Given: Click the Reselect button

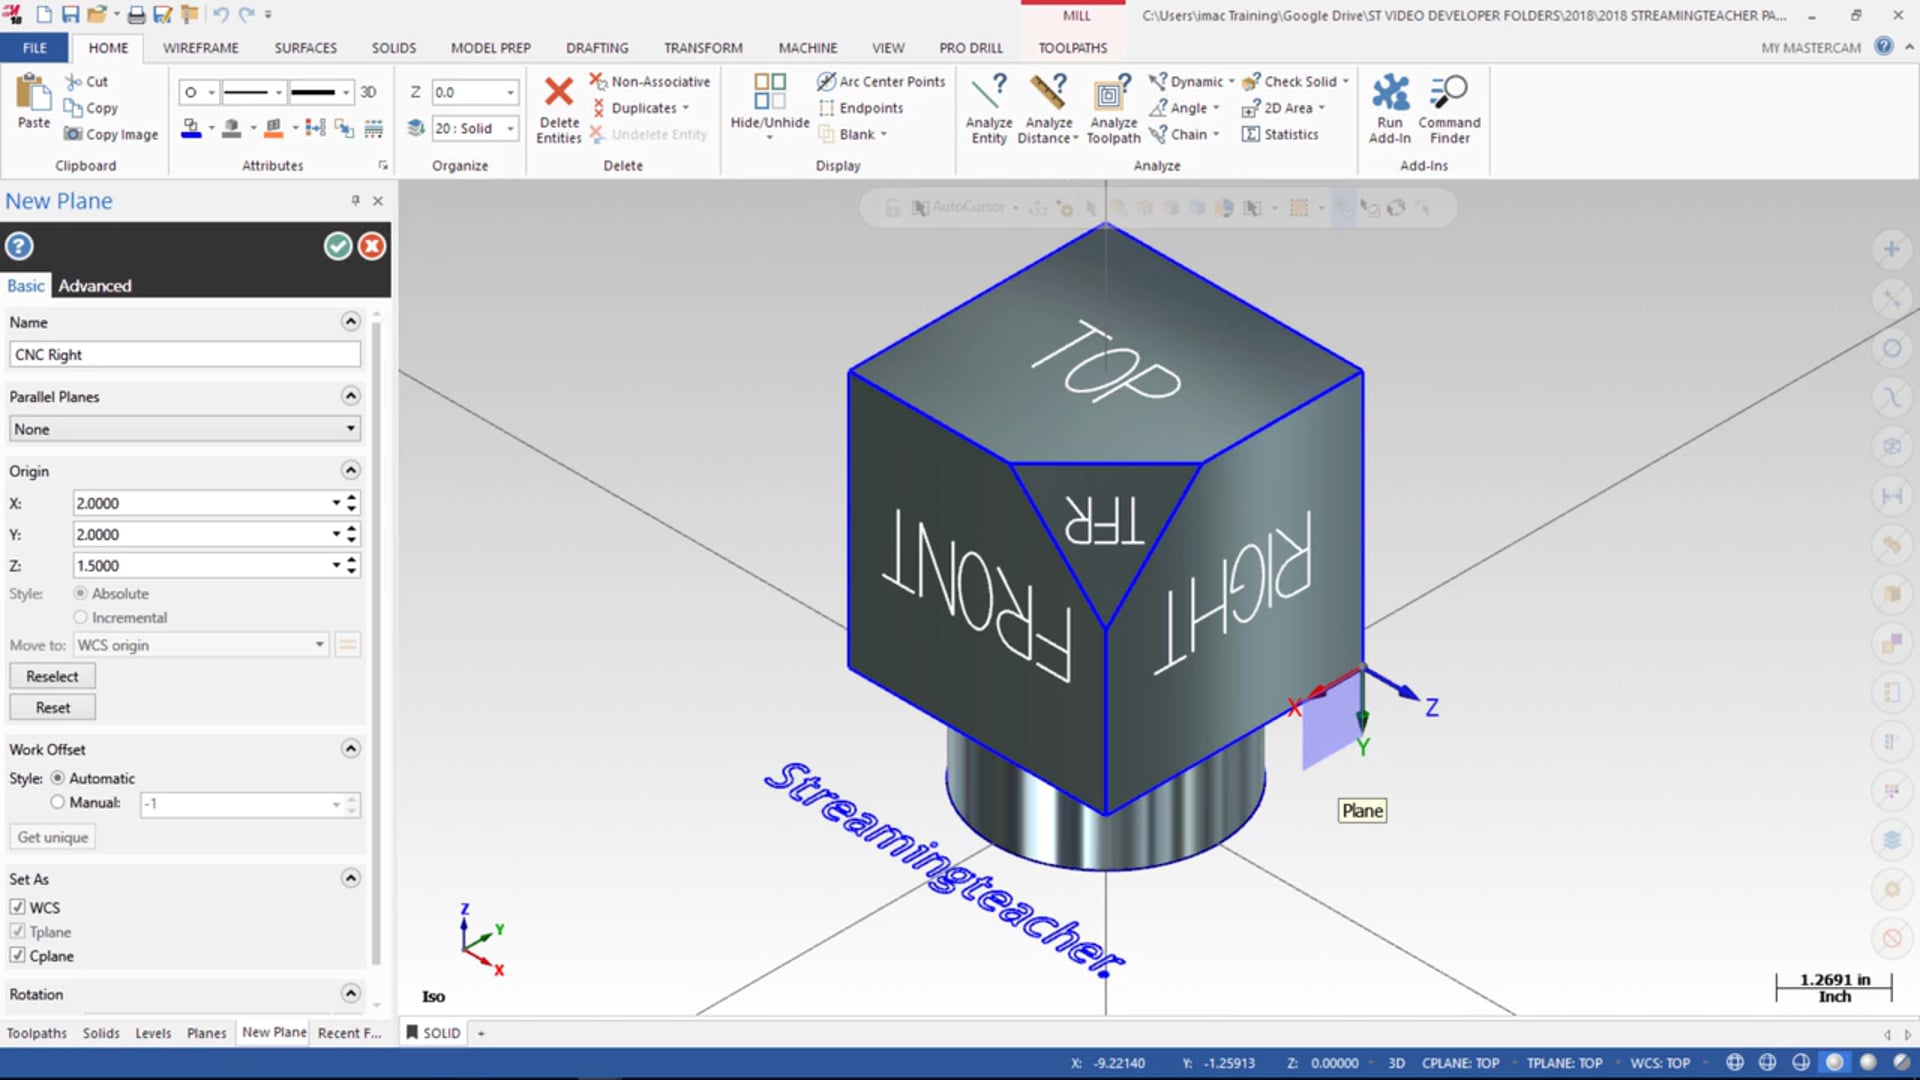Looking at the screenshot, I should (x=52, y=676).
